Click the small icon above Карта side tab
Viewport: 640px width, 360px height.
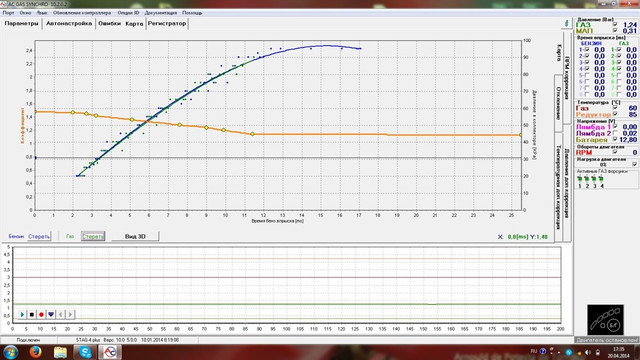pos(567,24)
